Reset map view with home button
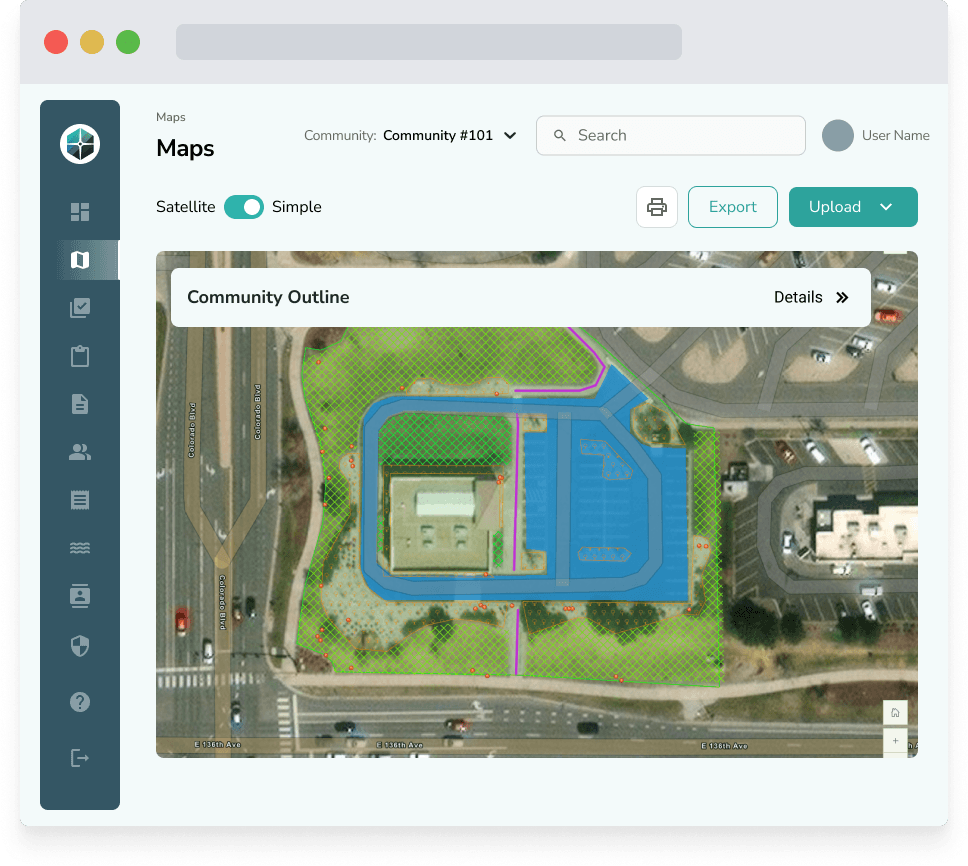968x866 pixels. click(895, 713)
